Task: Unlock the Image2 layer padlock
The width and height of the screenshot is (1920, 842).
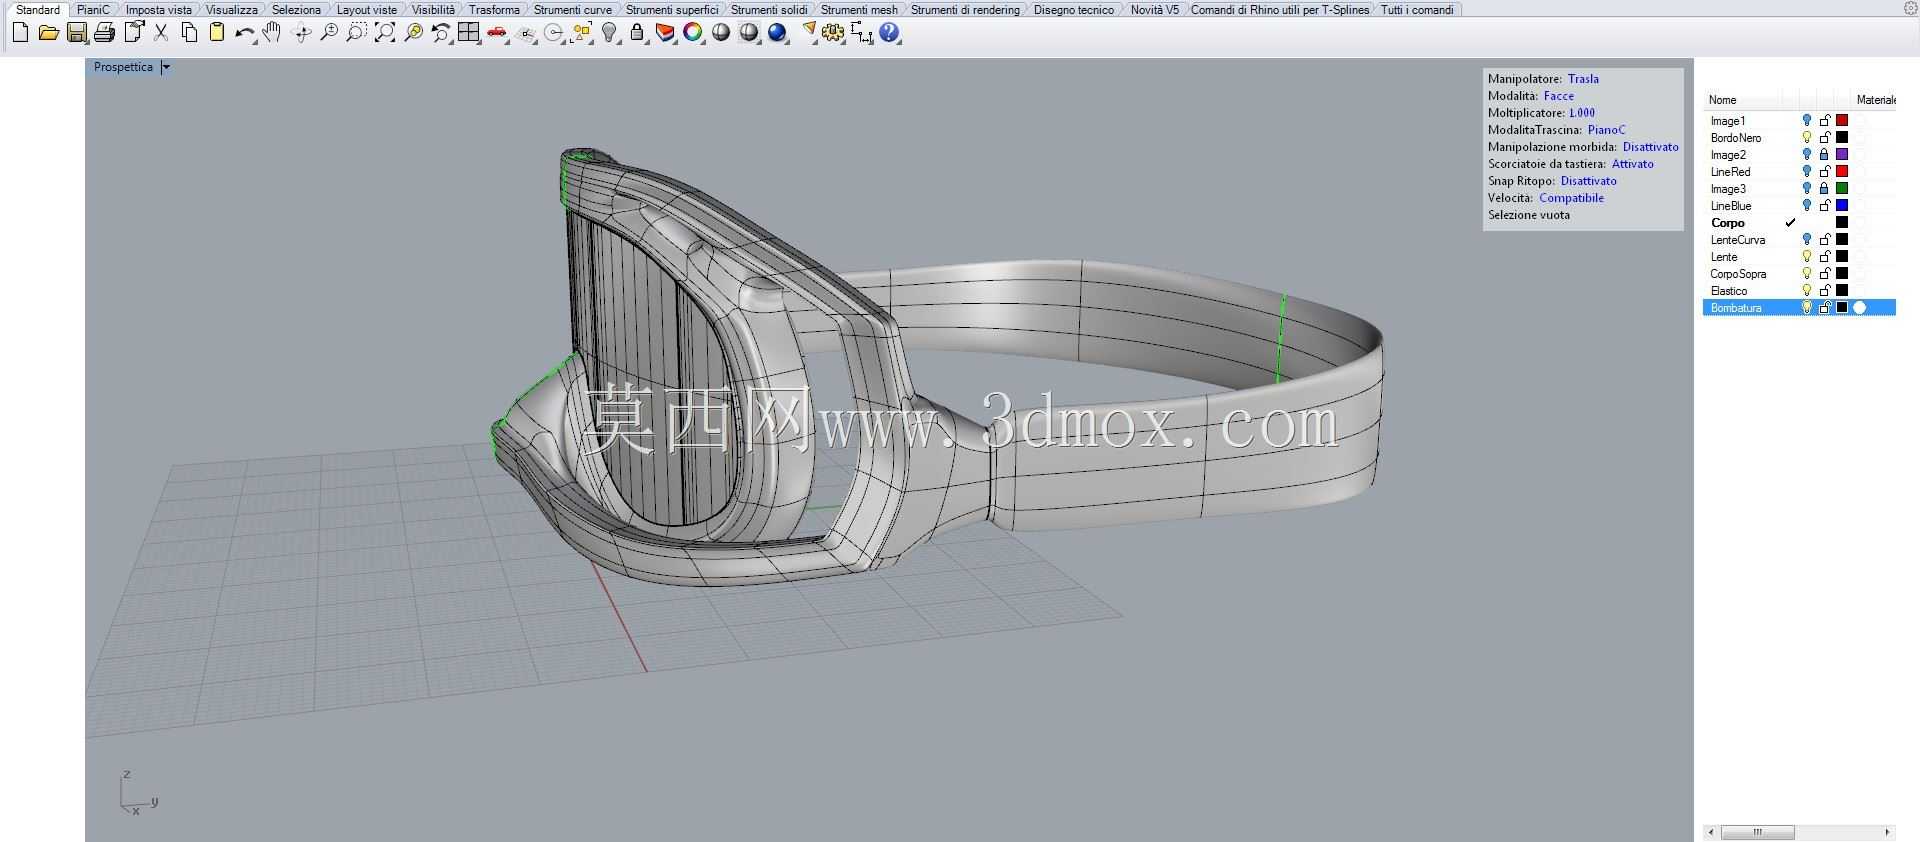Action: pos(1824,155)
